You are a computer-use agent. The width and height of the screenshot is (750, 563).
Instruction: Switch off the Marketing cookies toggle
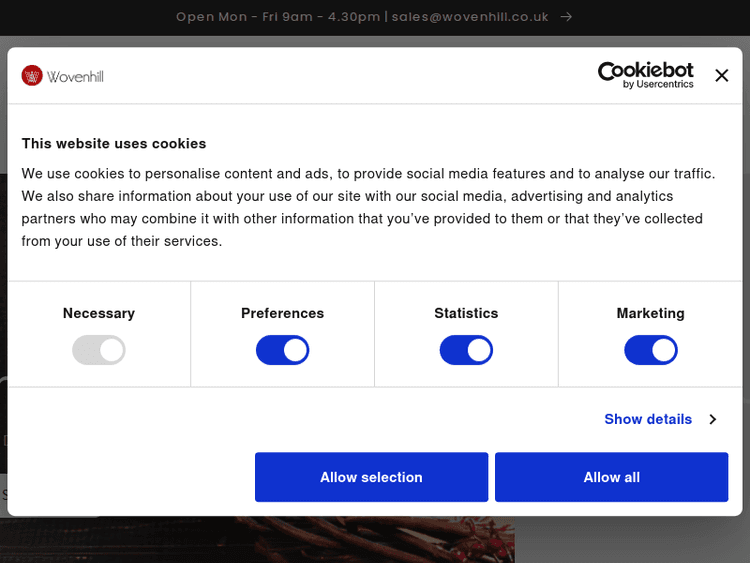pyautogui.click(x=650, y=350)
